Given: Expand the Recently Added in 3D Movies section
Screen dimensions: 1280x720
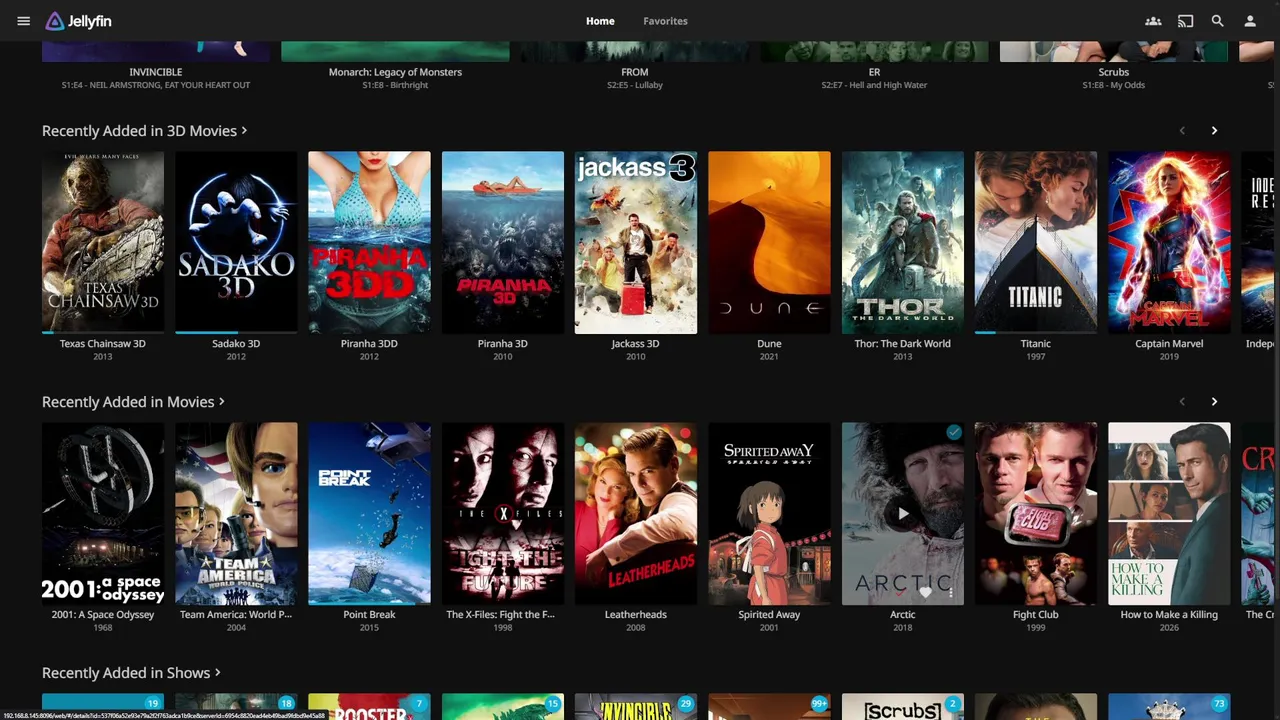Looking at the screenshot, I should pos(144,131).
